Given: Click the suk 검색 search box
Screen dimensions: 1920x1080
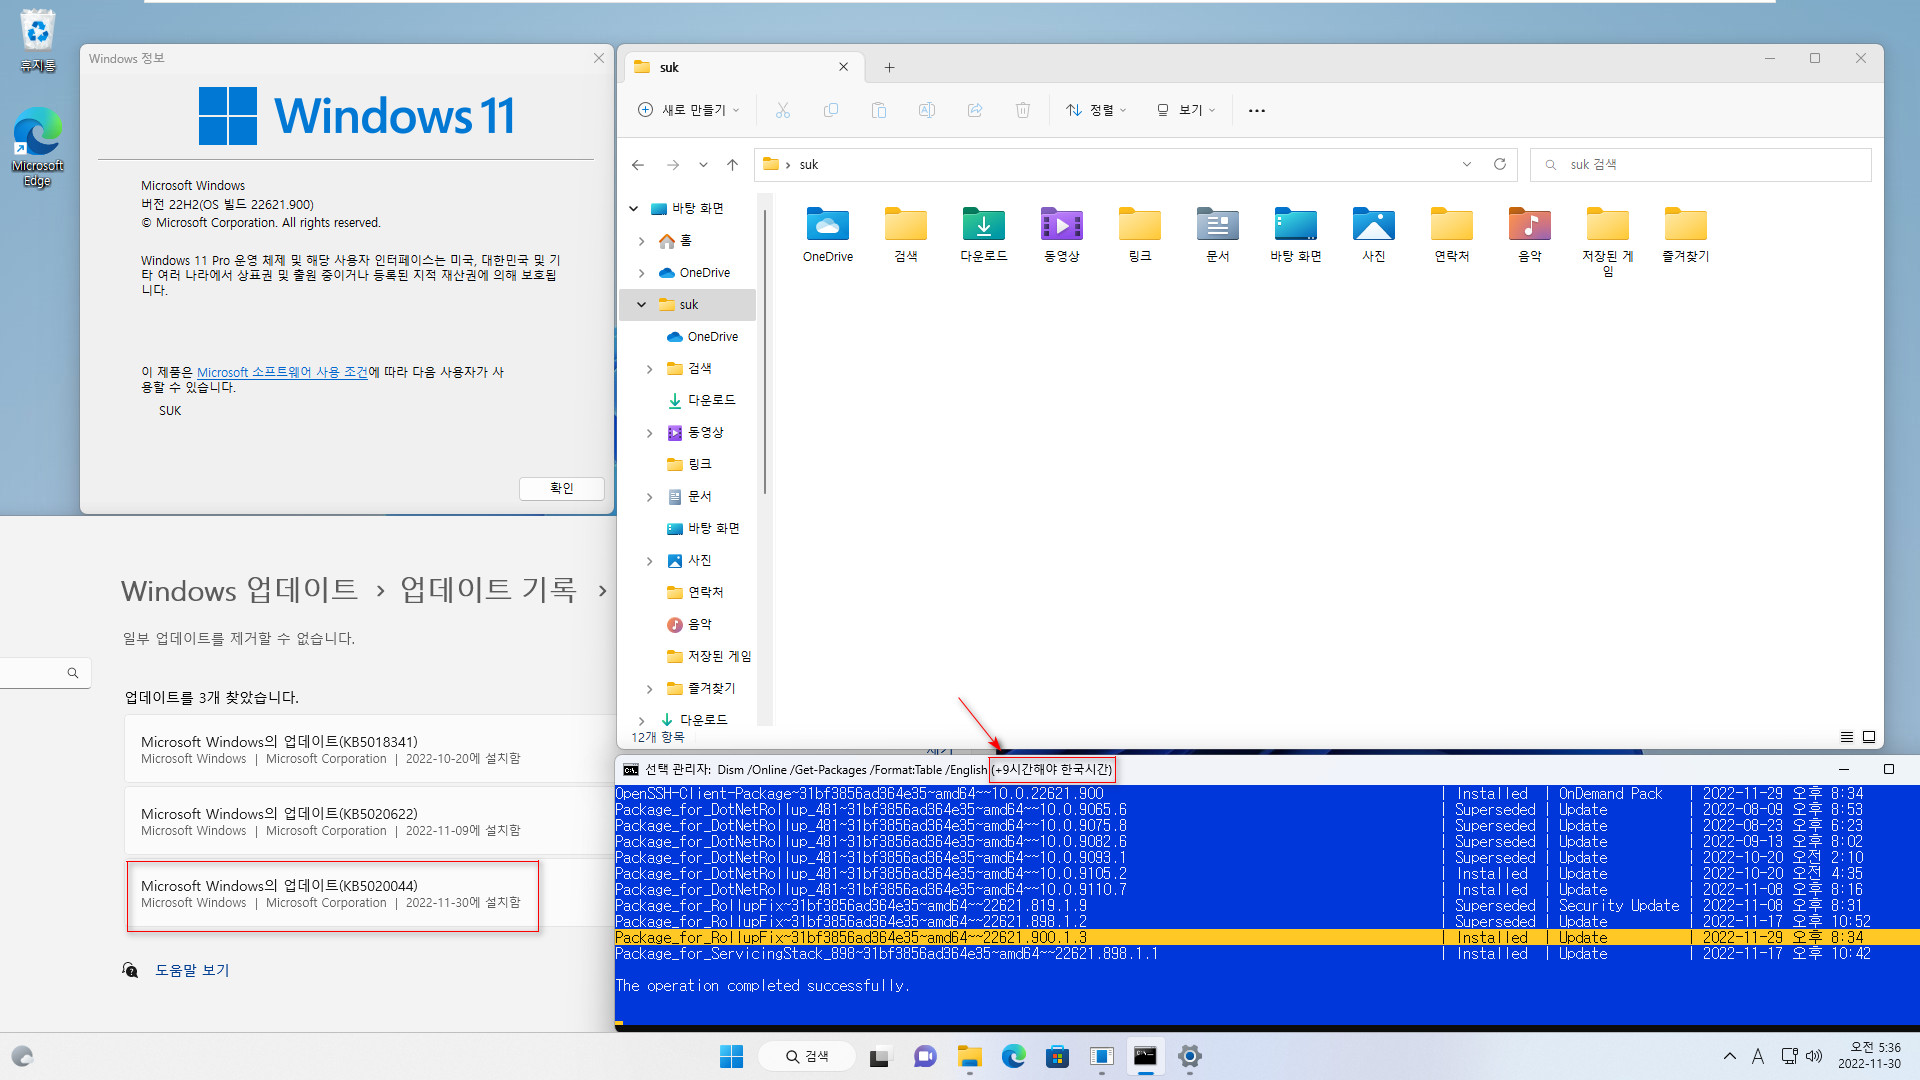Looking at the screenshot, I should pos(1700,164).
